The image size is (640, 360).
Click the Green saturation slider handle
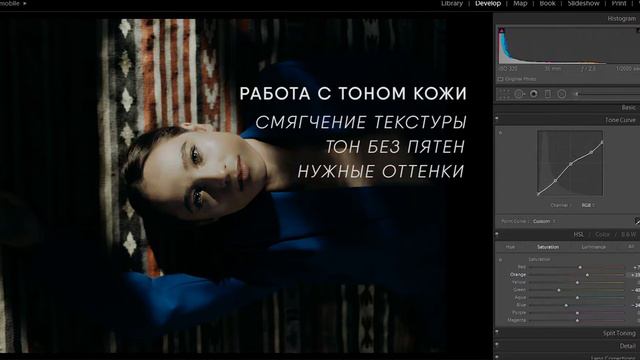click(559, 290)
